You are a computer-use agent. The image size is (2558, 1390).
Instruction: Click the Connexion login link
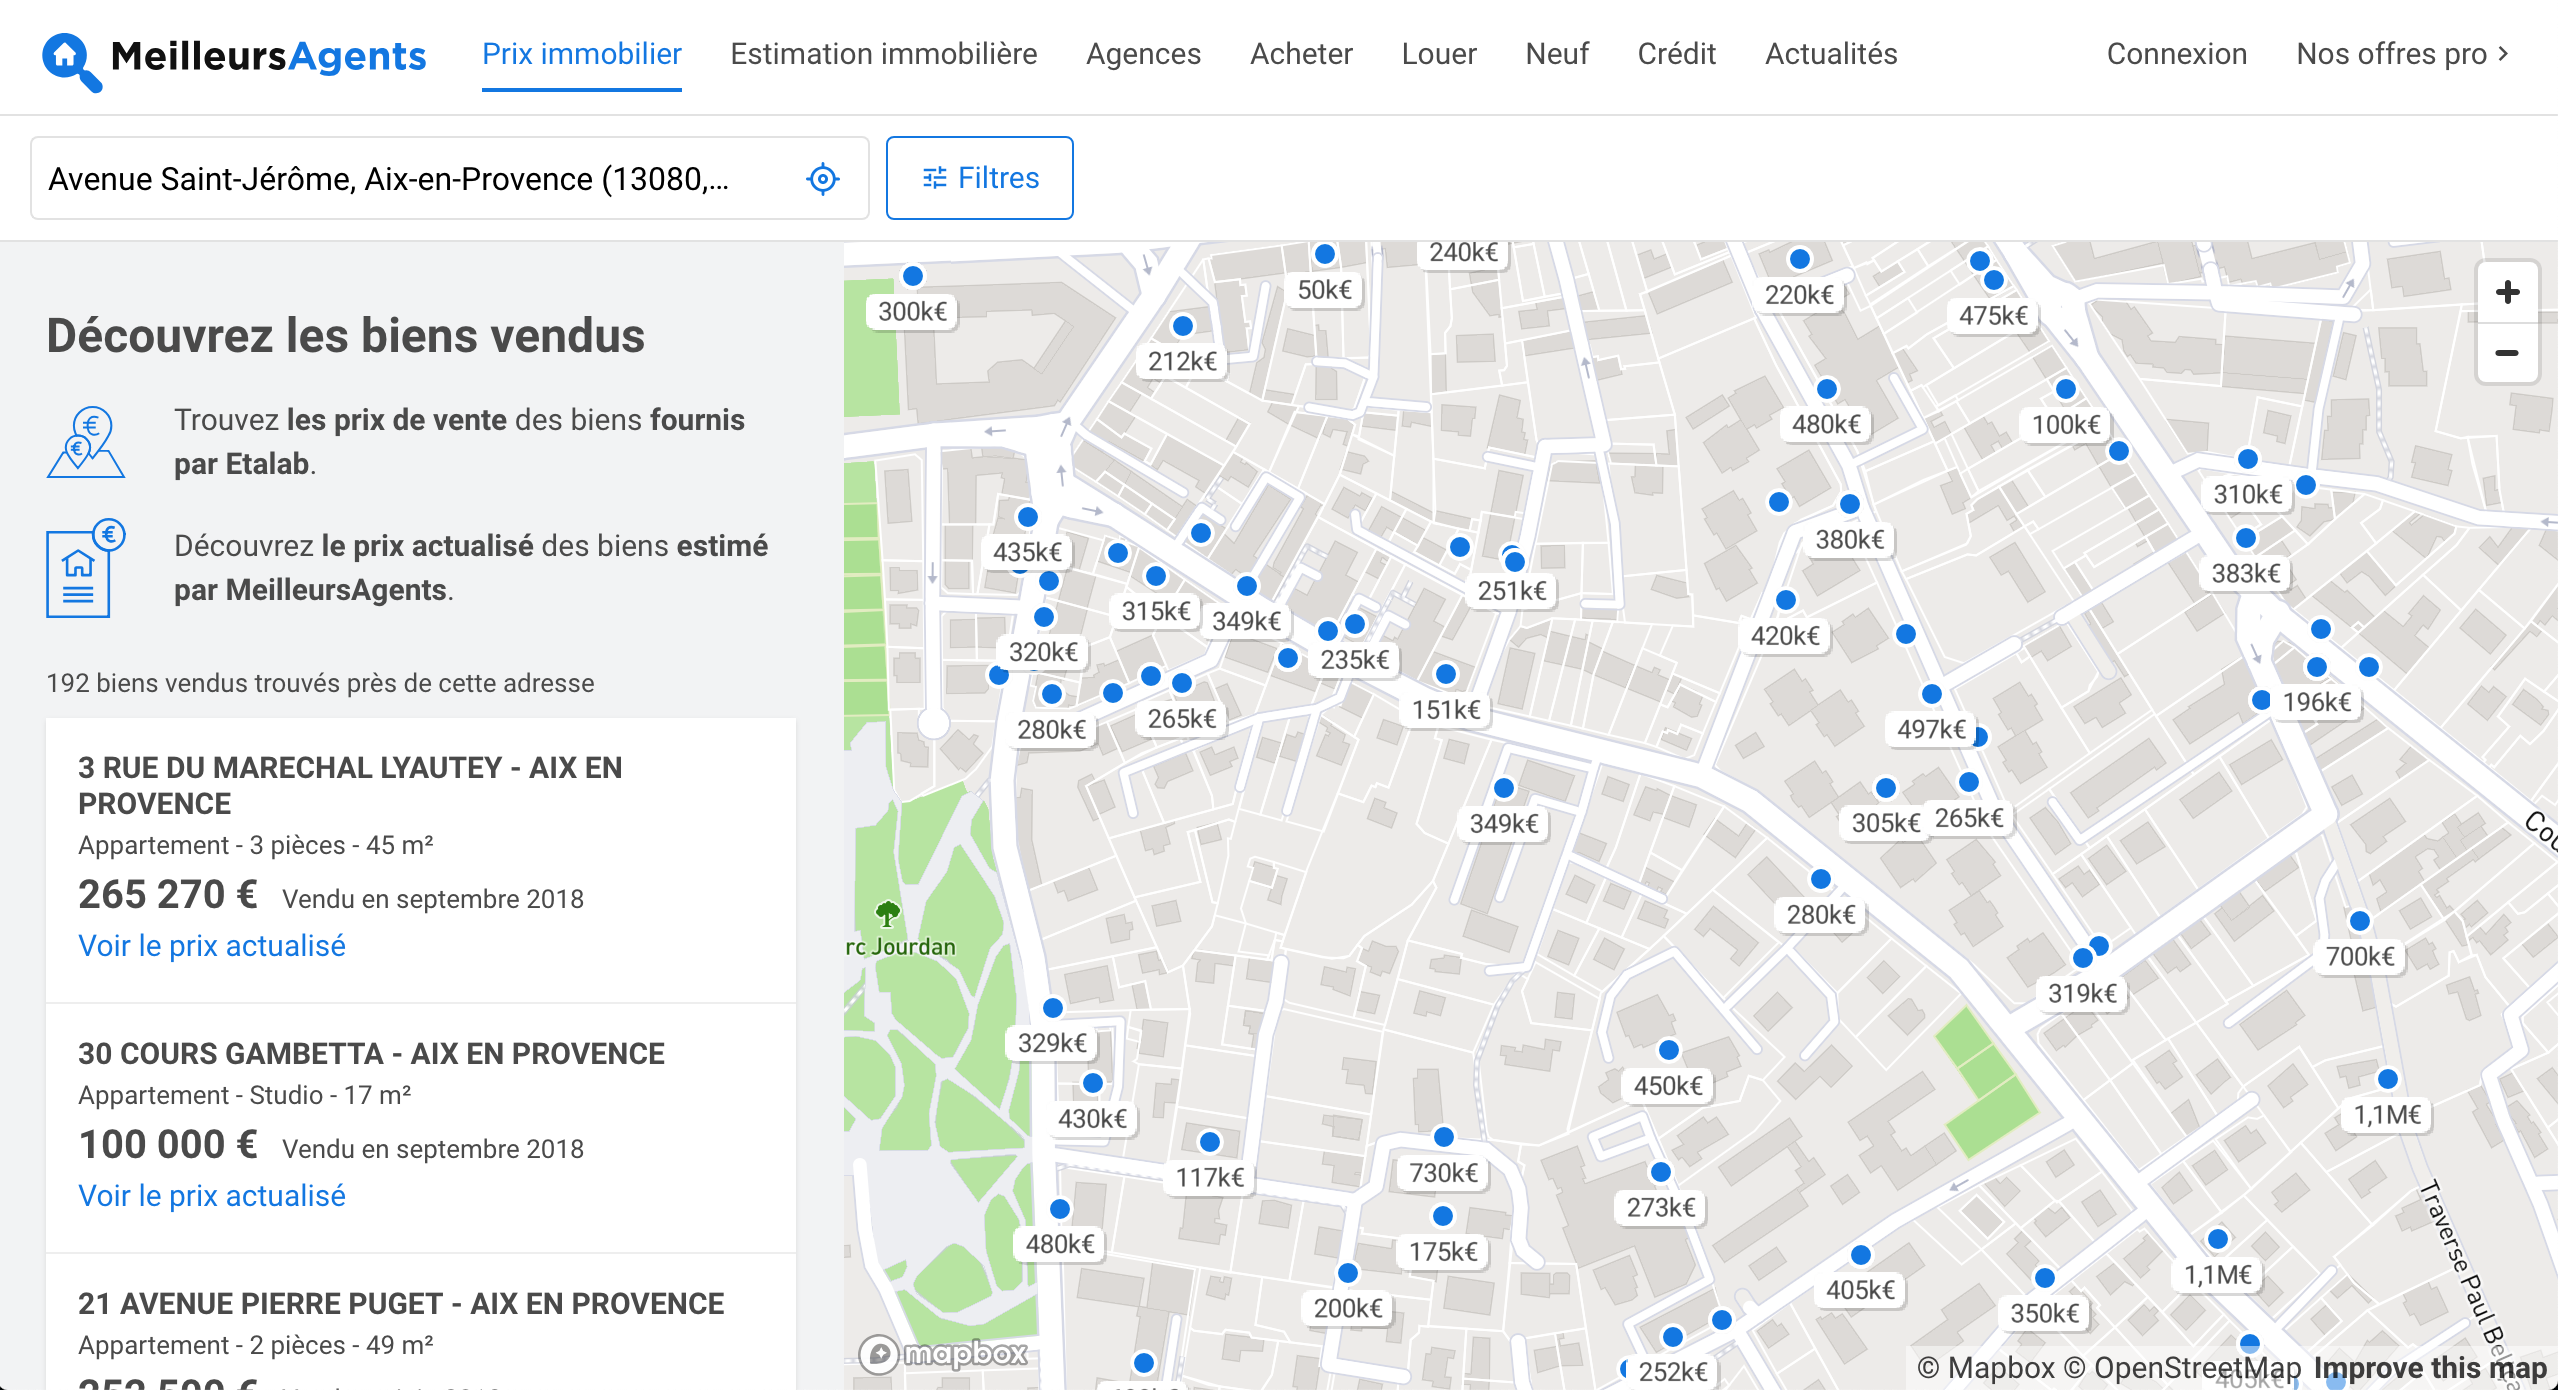point(2176,54)
